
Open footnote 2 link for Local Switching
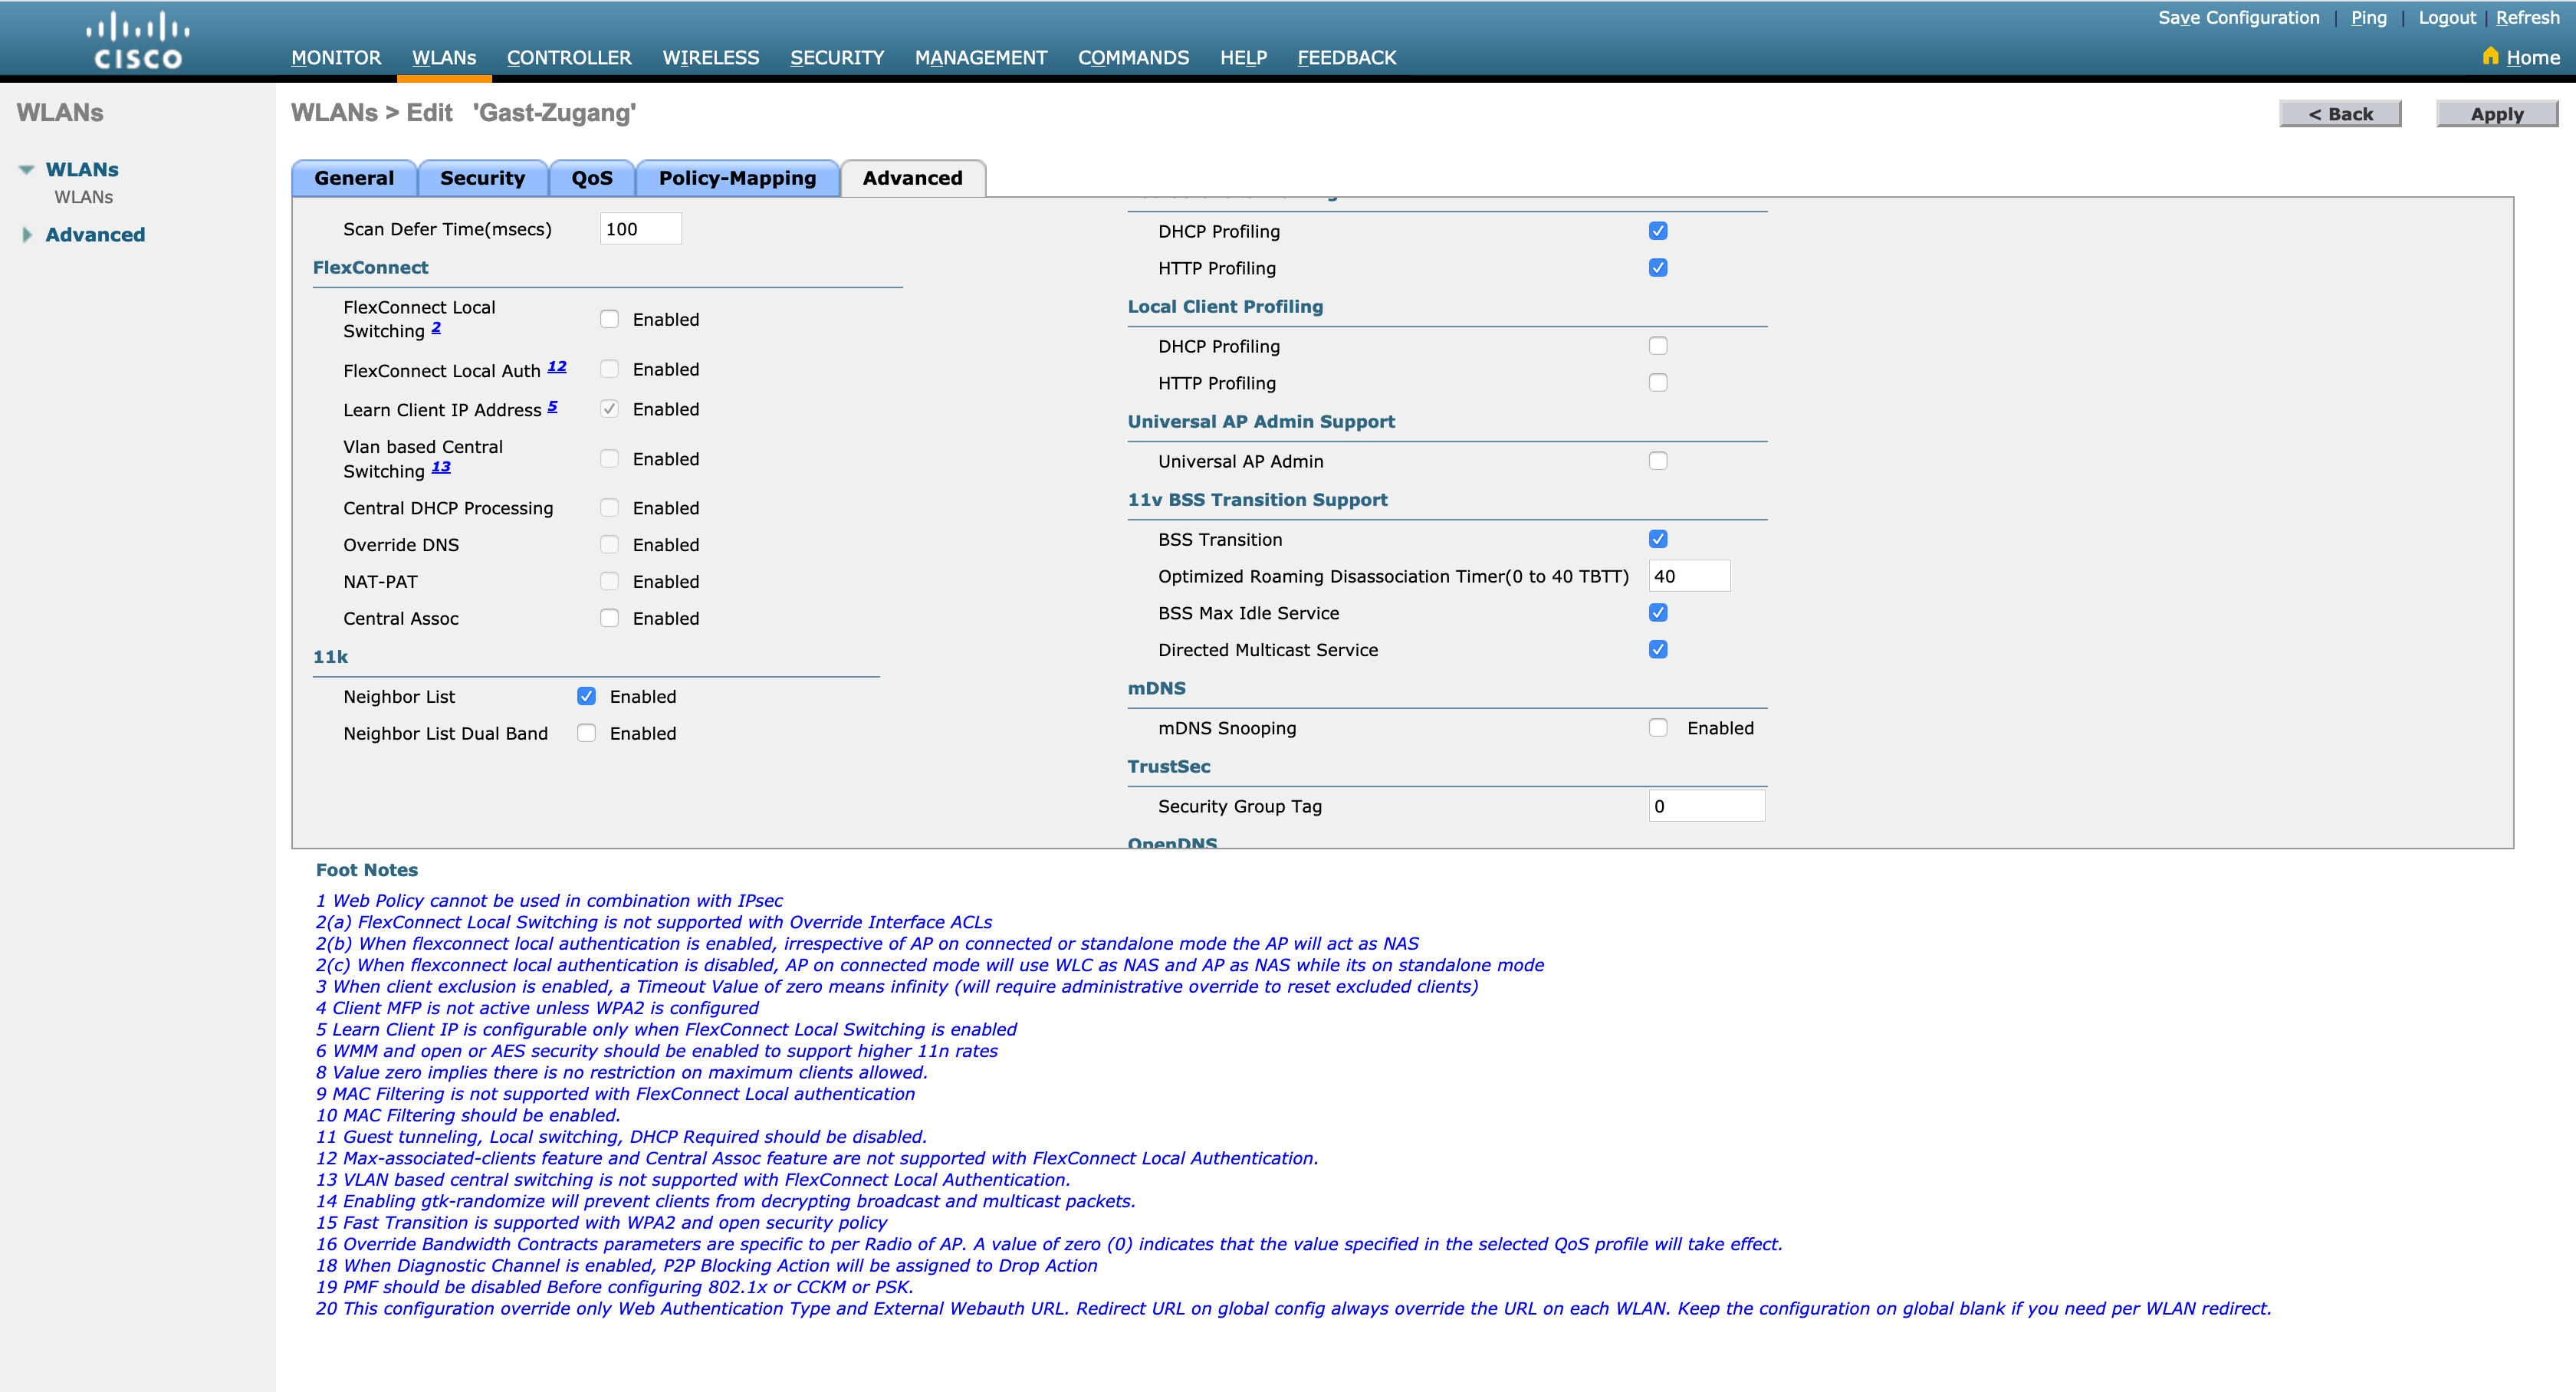pyautogui.click(x=436, y=328)
